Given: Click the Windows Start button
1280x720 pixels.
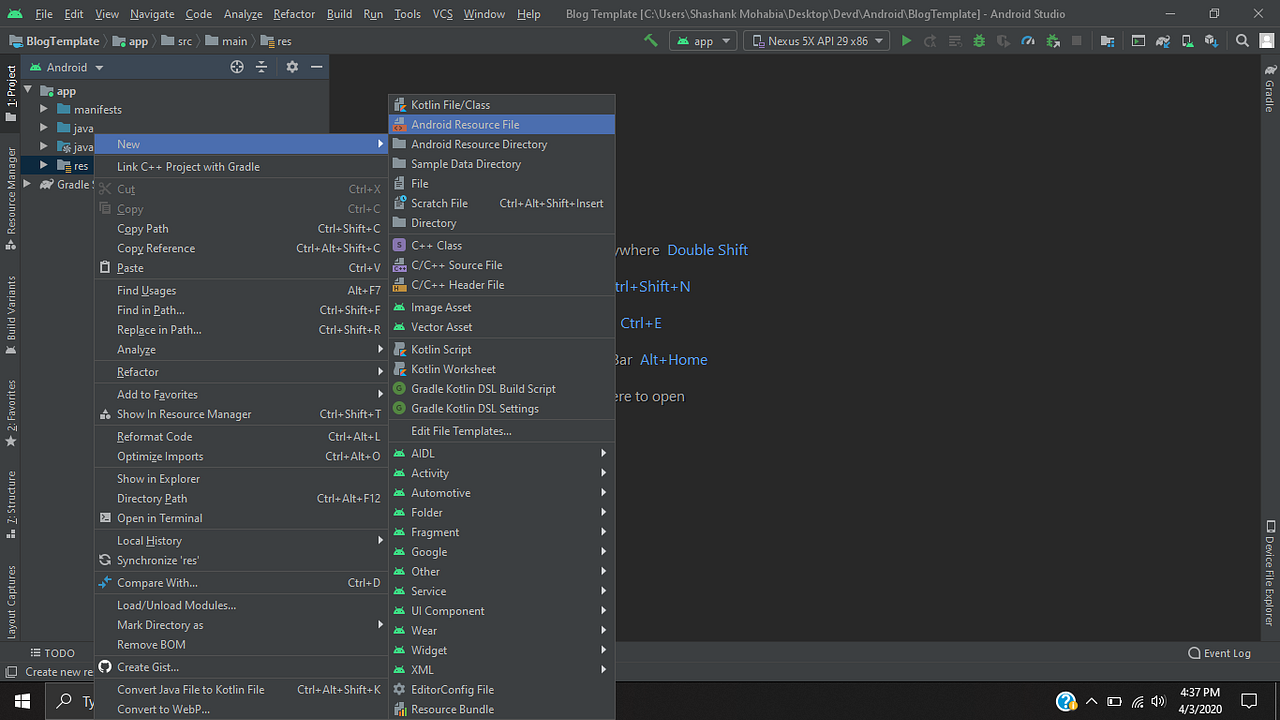Looking at the screenshot, I should coord(21,701).
